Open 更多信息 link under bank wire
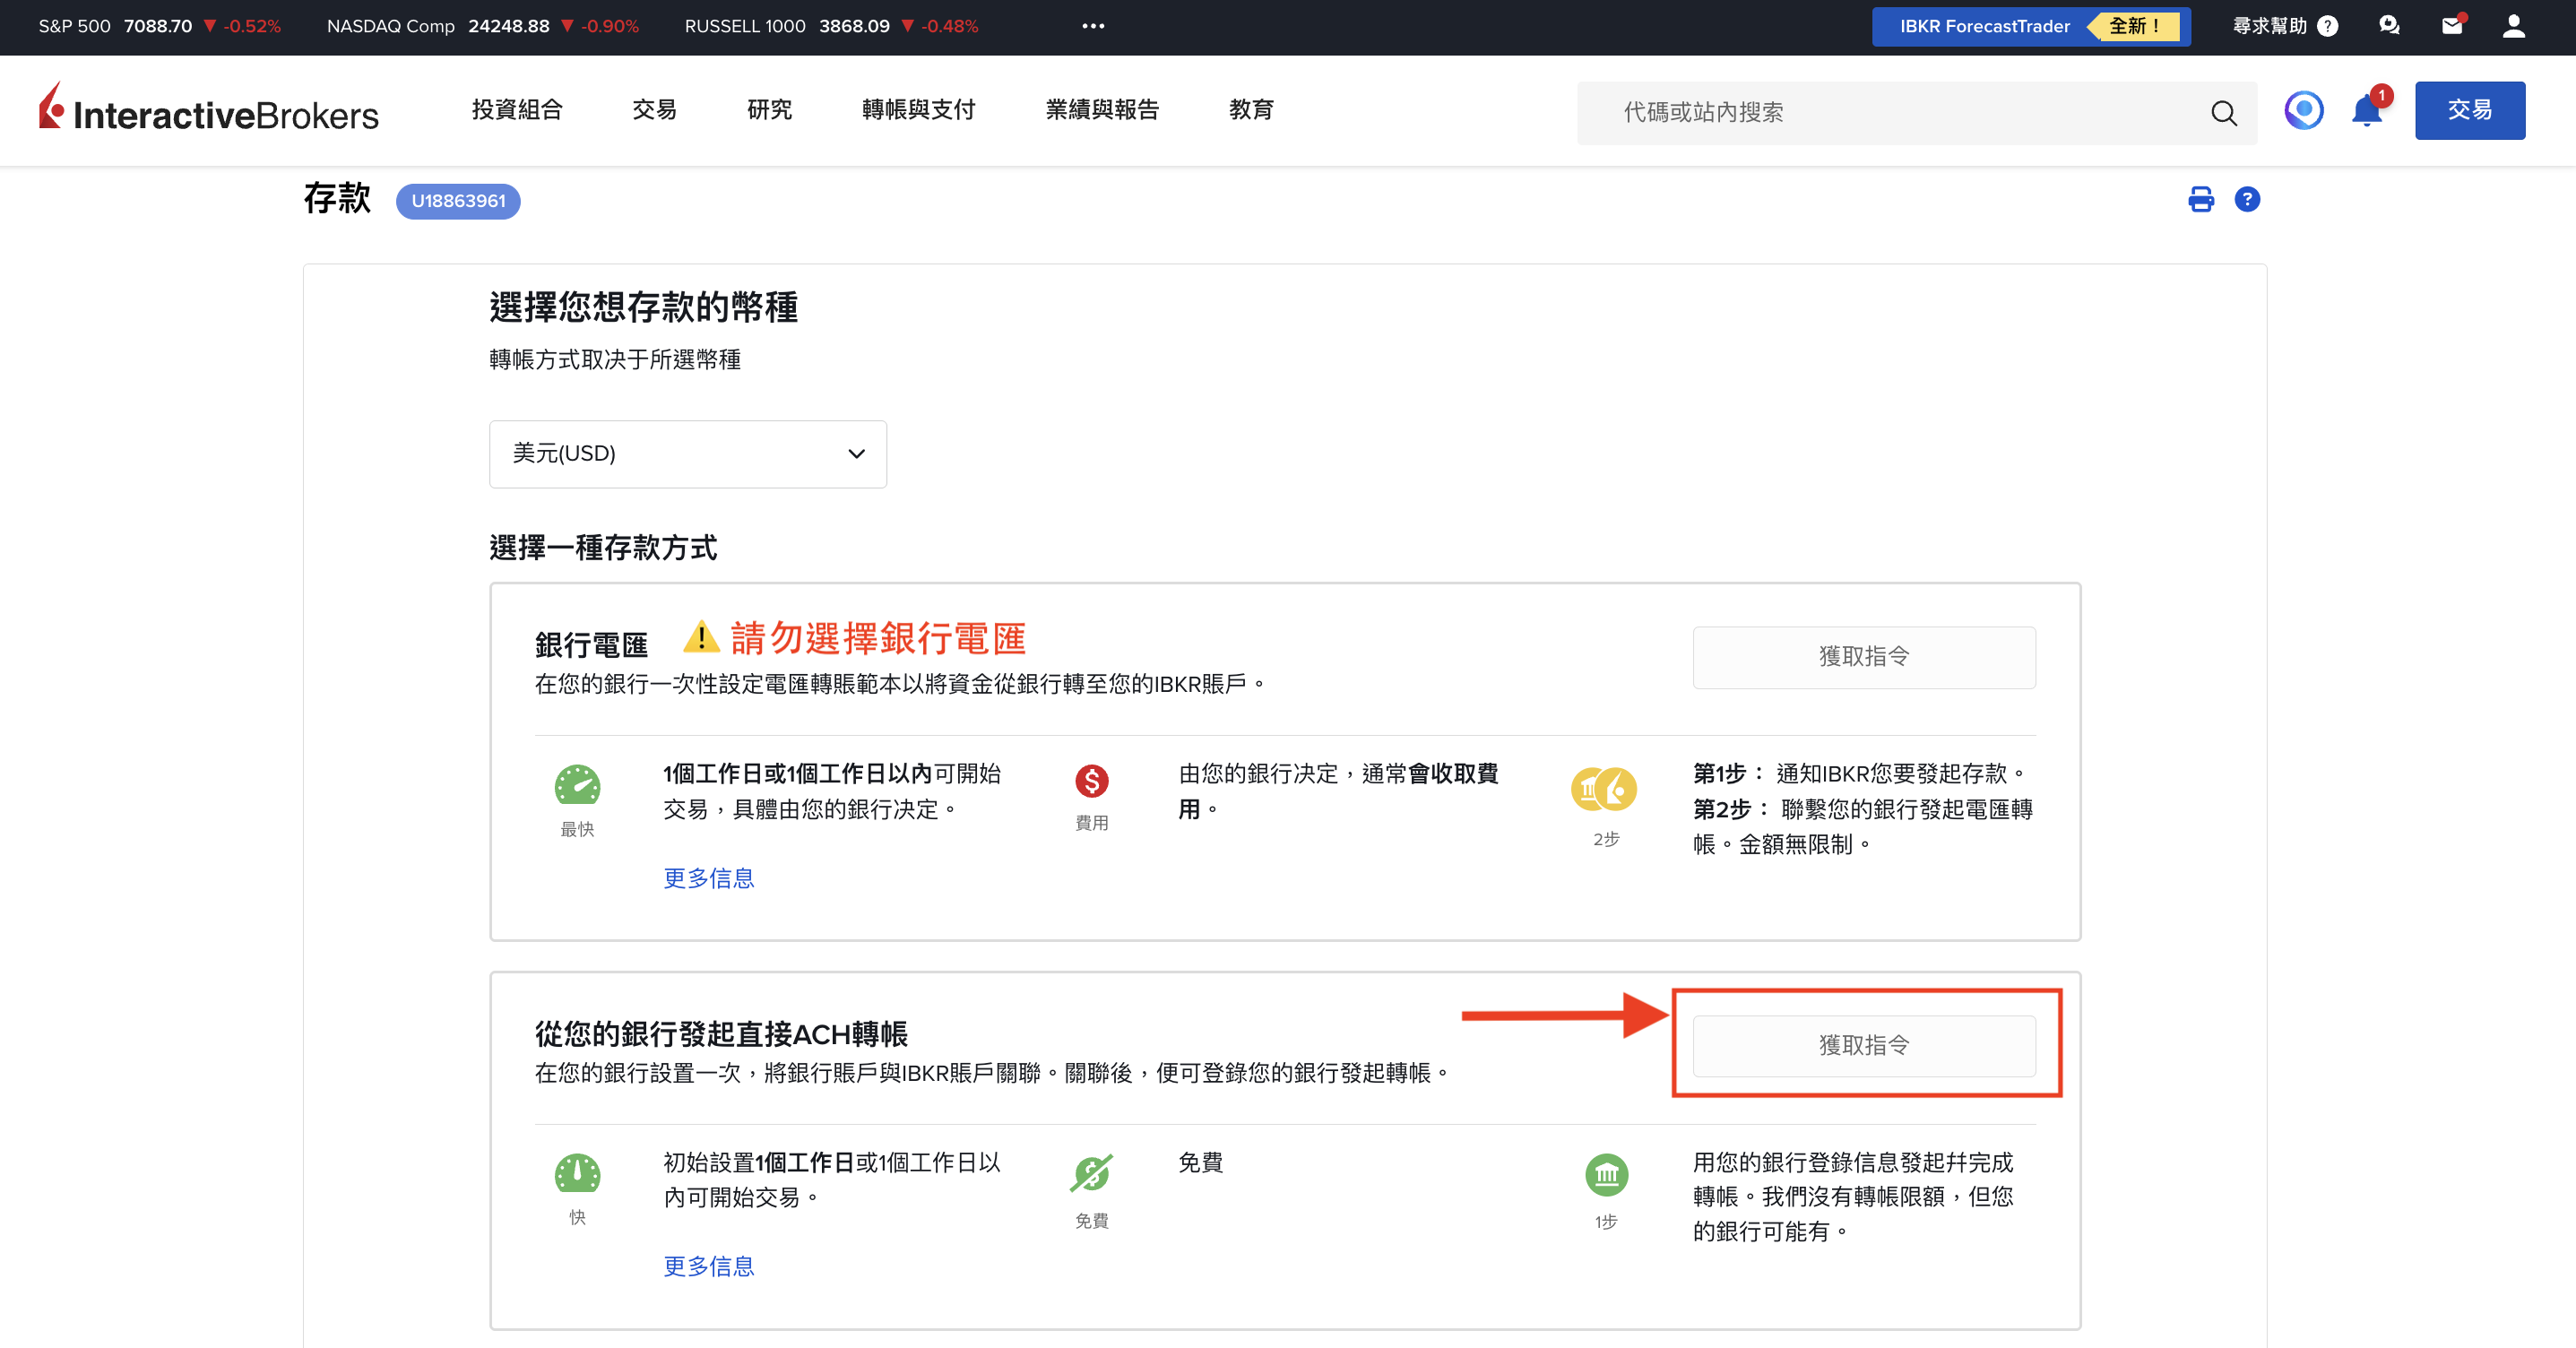2576x1348 pixels. tap(709, 878)
